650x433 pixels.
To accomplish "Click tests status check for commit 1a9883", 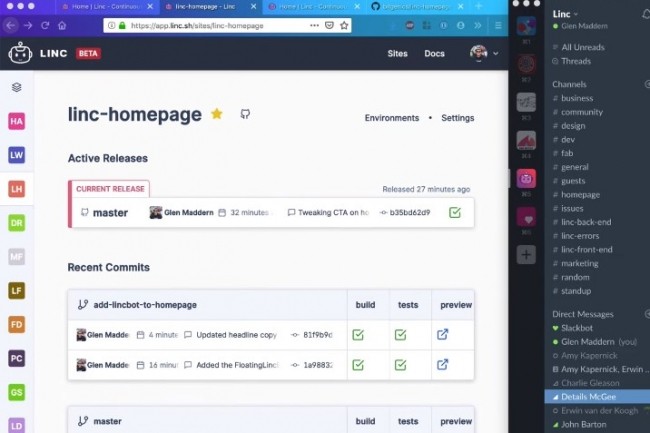I will point(400,365).
